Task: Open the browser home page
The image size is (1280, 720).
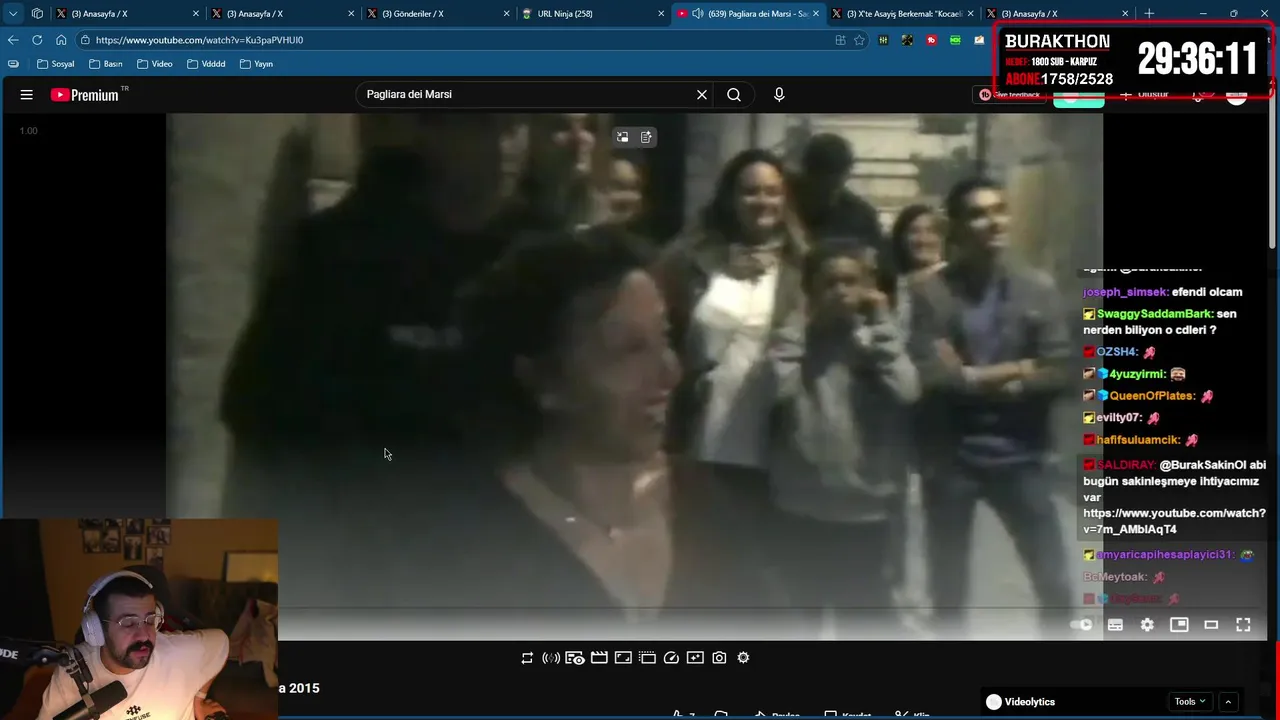Action: pos(61,40)
